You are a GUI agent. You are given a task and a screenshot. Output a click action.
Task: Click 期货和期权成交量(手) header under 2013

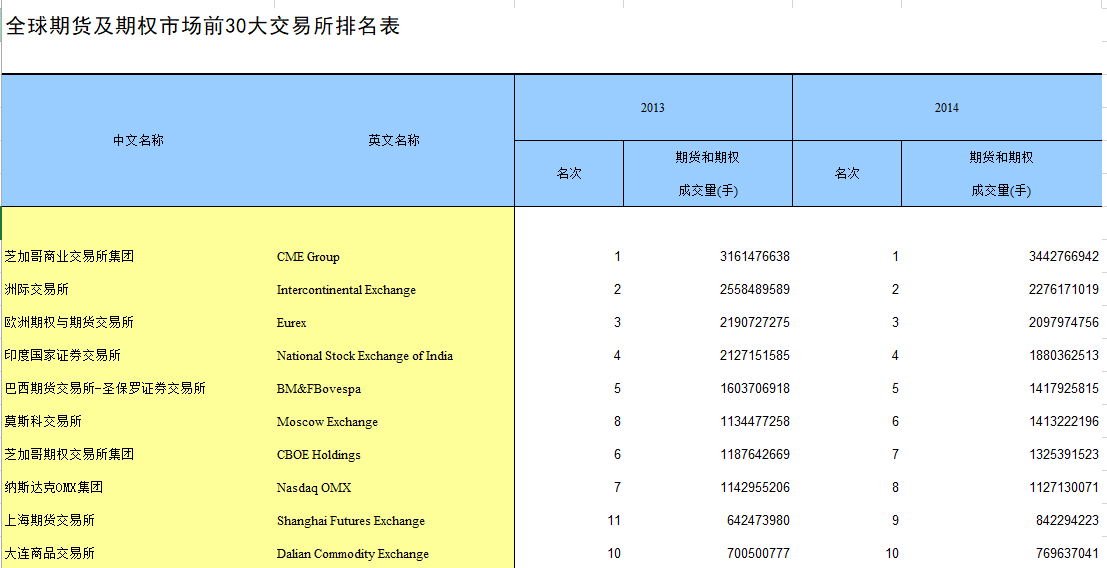tap(707, 174)
